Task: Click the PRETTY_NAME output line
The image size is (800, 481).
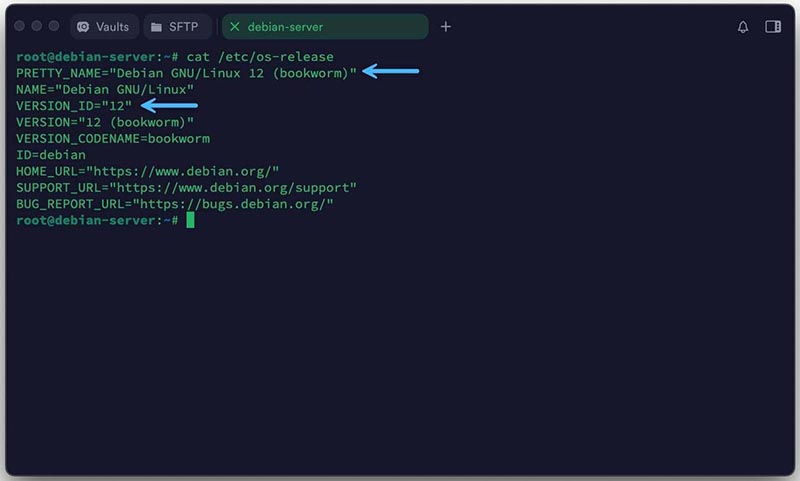Action: click(x=186, y=72)
